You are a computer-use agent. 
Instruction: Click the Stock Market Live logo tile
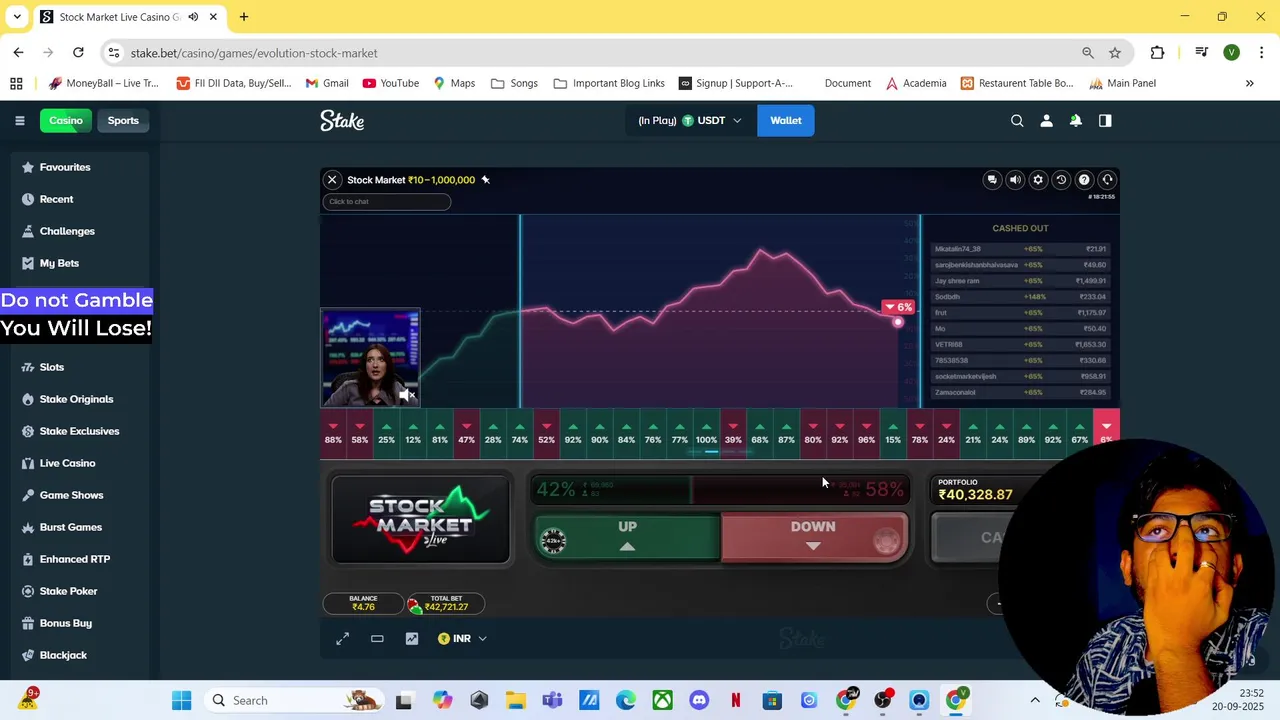point(420,520)
